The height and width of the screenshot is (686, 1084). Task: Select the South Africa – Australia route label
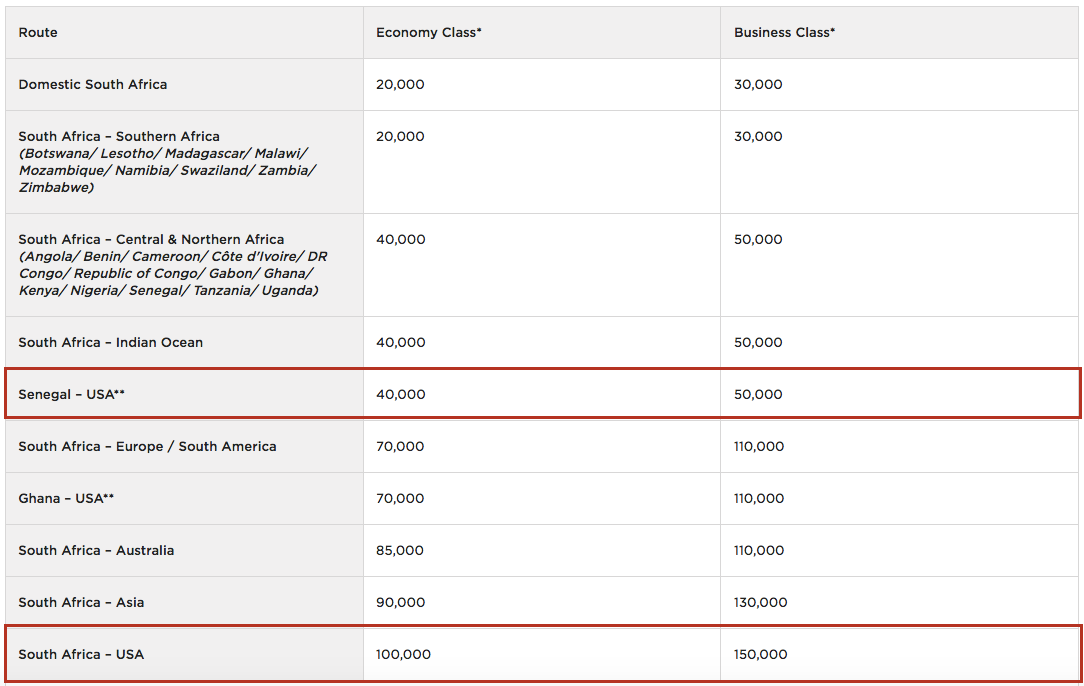pyautogui.click(x=96, y=551)
